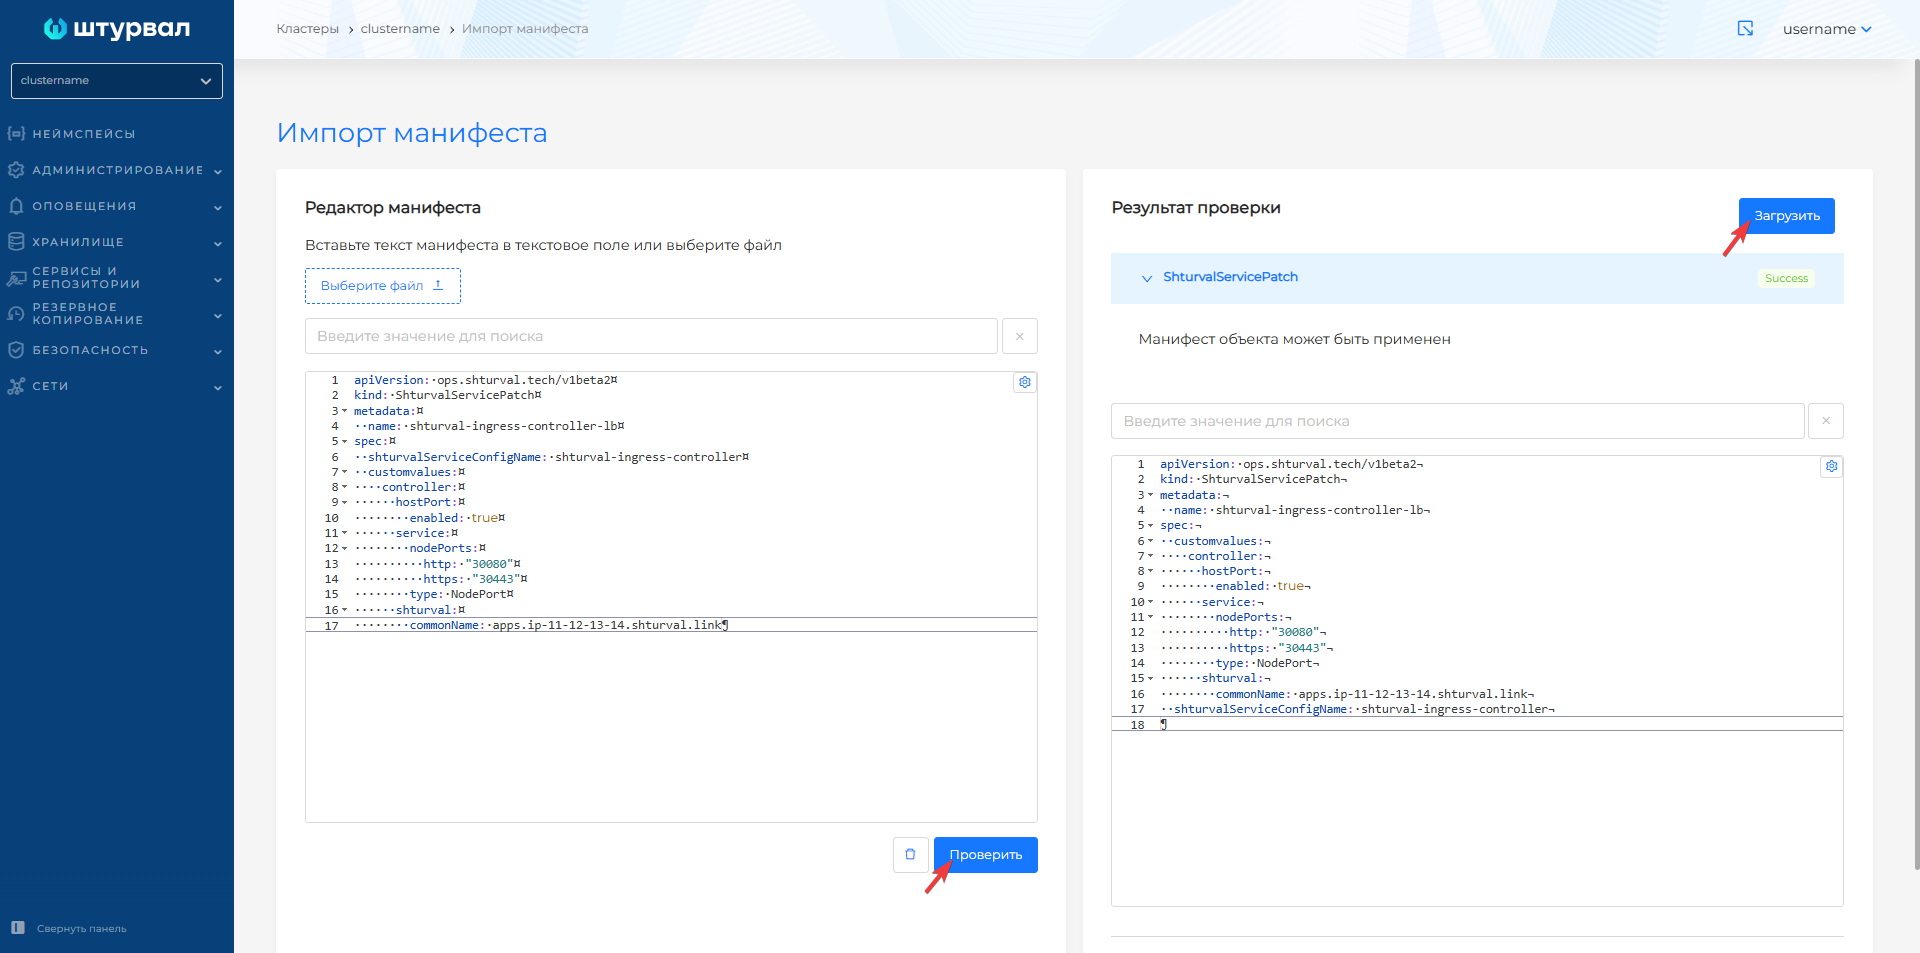Open result editor settings gear icon
Screen dimensions: 1920x953
[1831, 466]
